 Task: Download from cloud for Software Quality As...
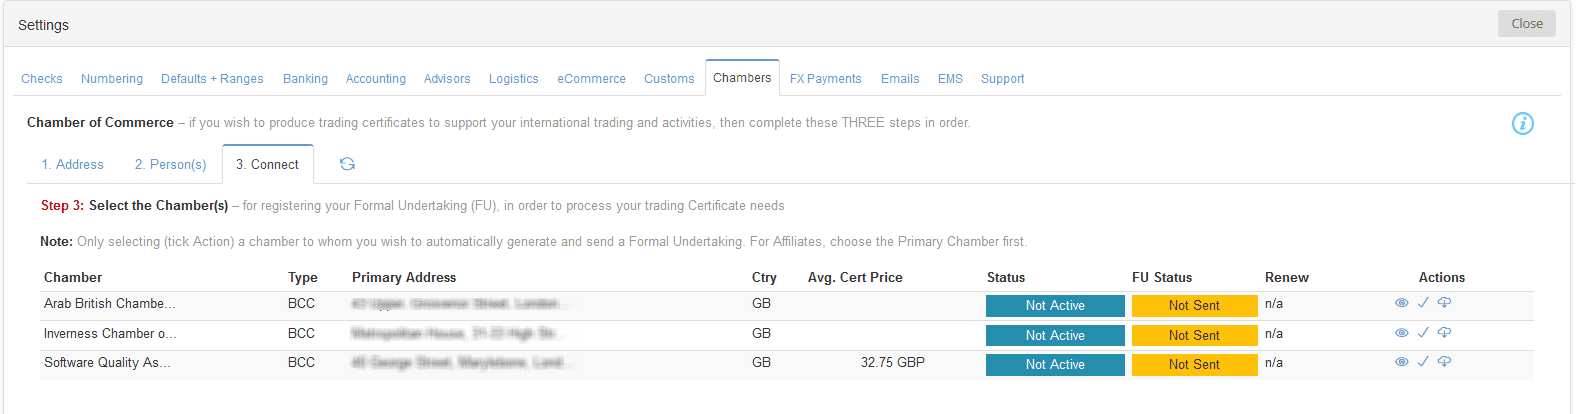pos(1444,361)
